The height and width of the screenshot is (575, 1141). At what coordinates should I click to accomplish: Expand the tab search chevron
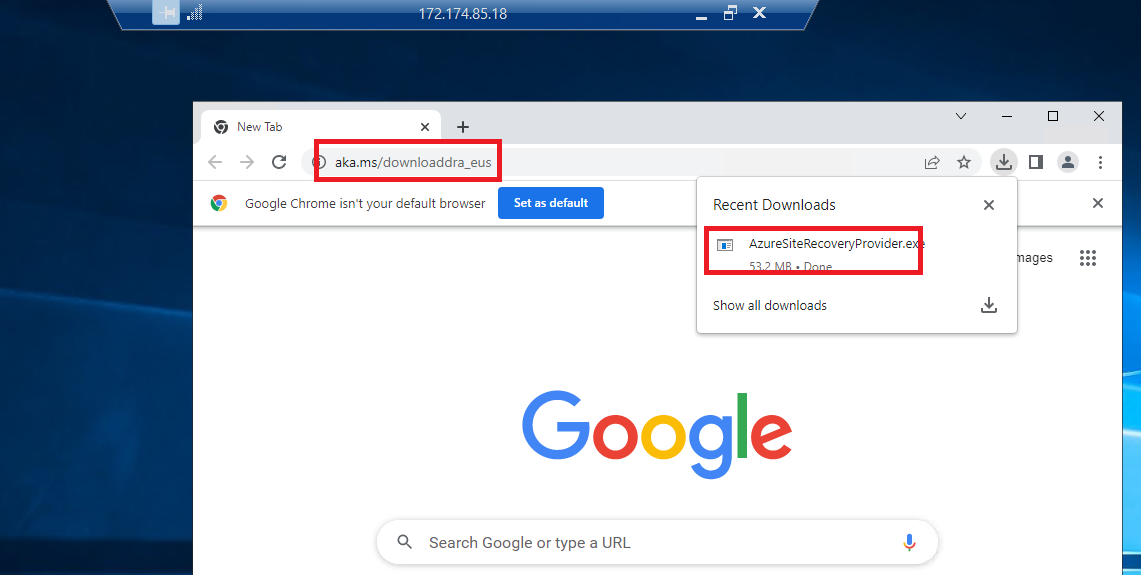point(961,116)
